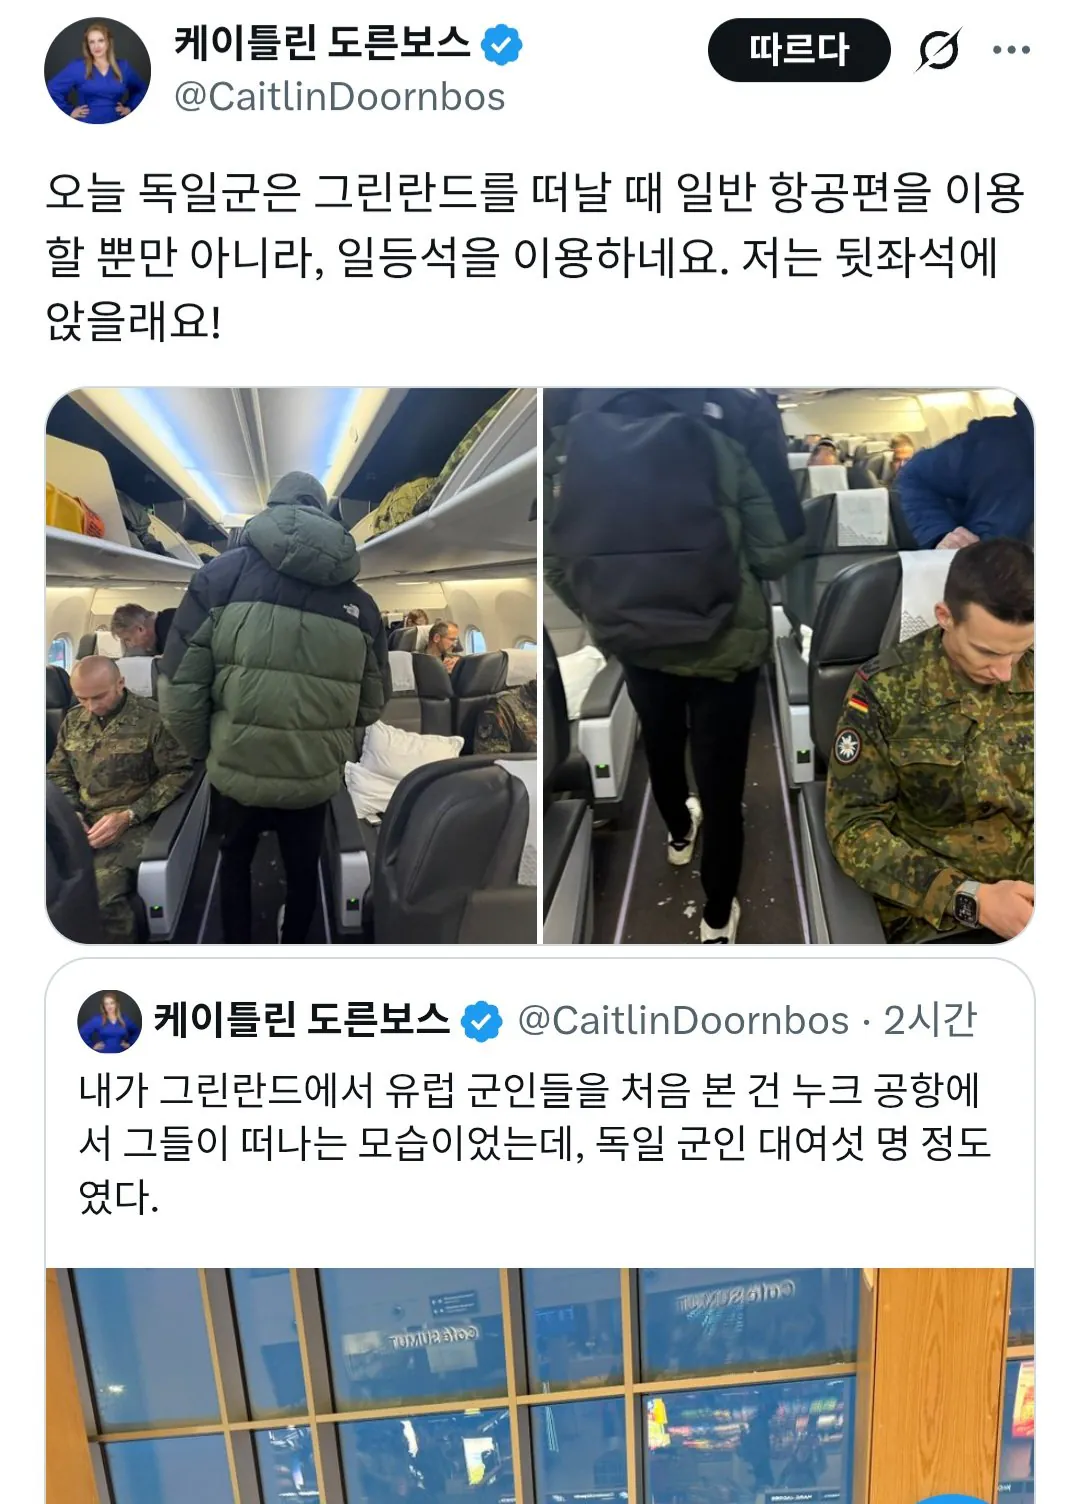
Task: Tap the blue floating button at bottom edge
Action: 955,1498
